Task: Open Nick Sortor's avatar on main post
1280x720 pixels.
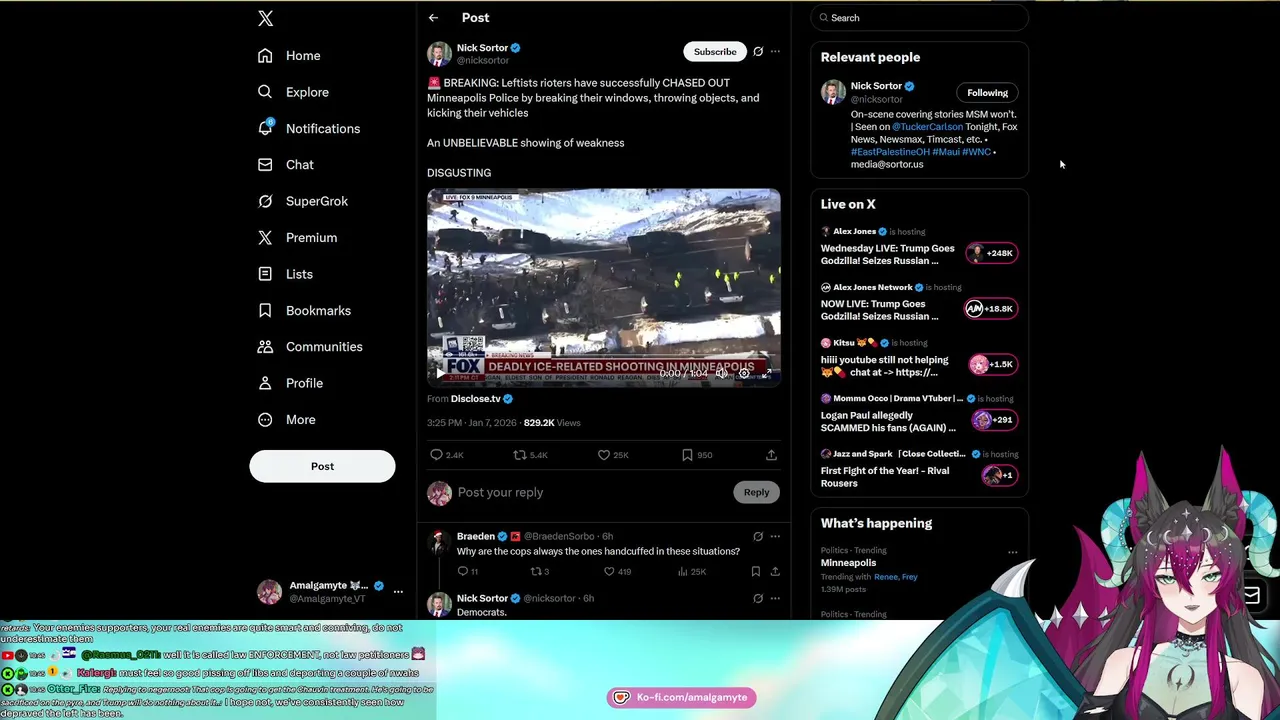Action: pos(439,54)
